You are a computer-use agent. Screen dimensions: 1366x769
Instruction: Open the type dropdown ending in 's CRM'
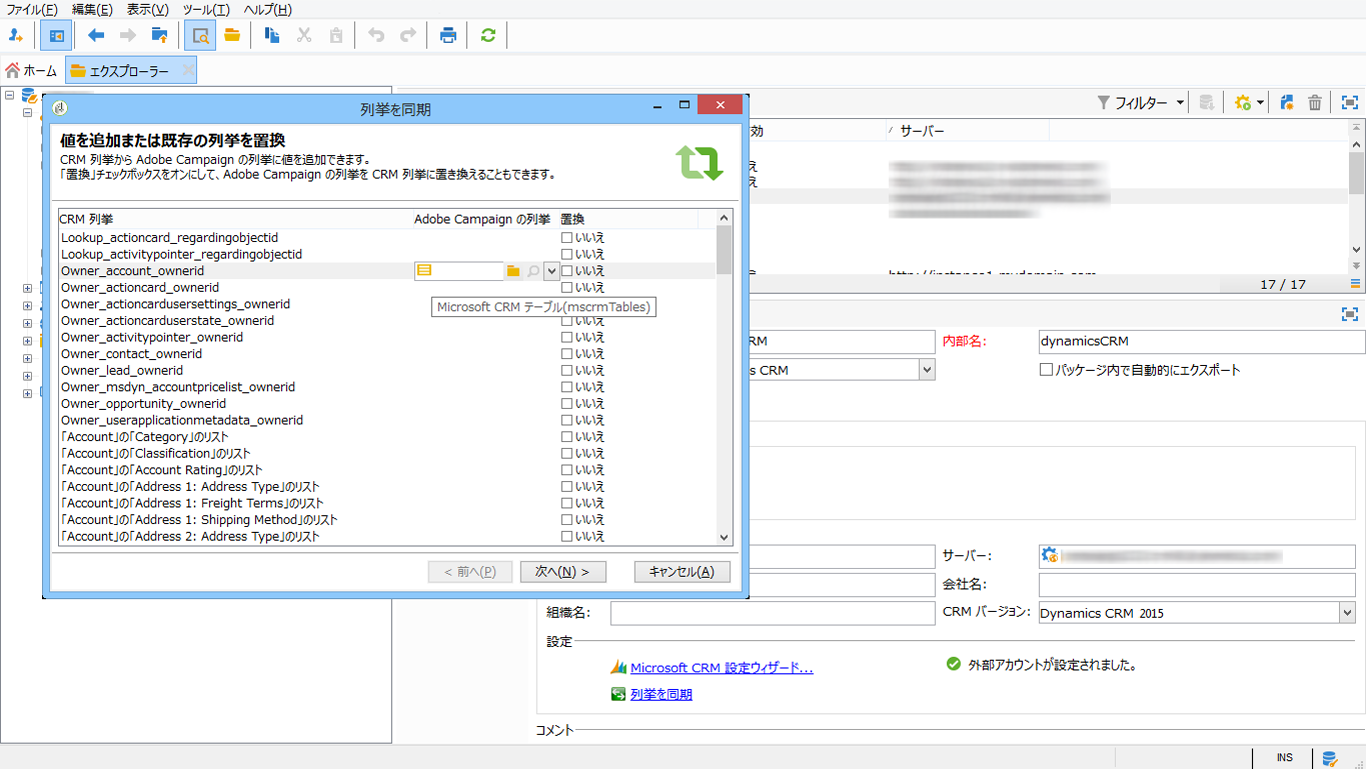pyautogui.click(x=927, y=370)
